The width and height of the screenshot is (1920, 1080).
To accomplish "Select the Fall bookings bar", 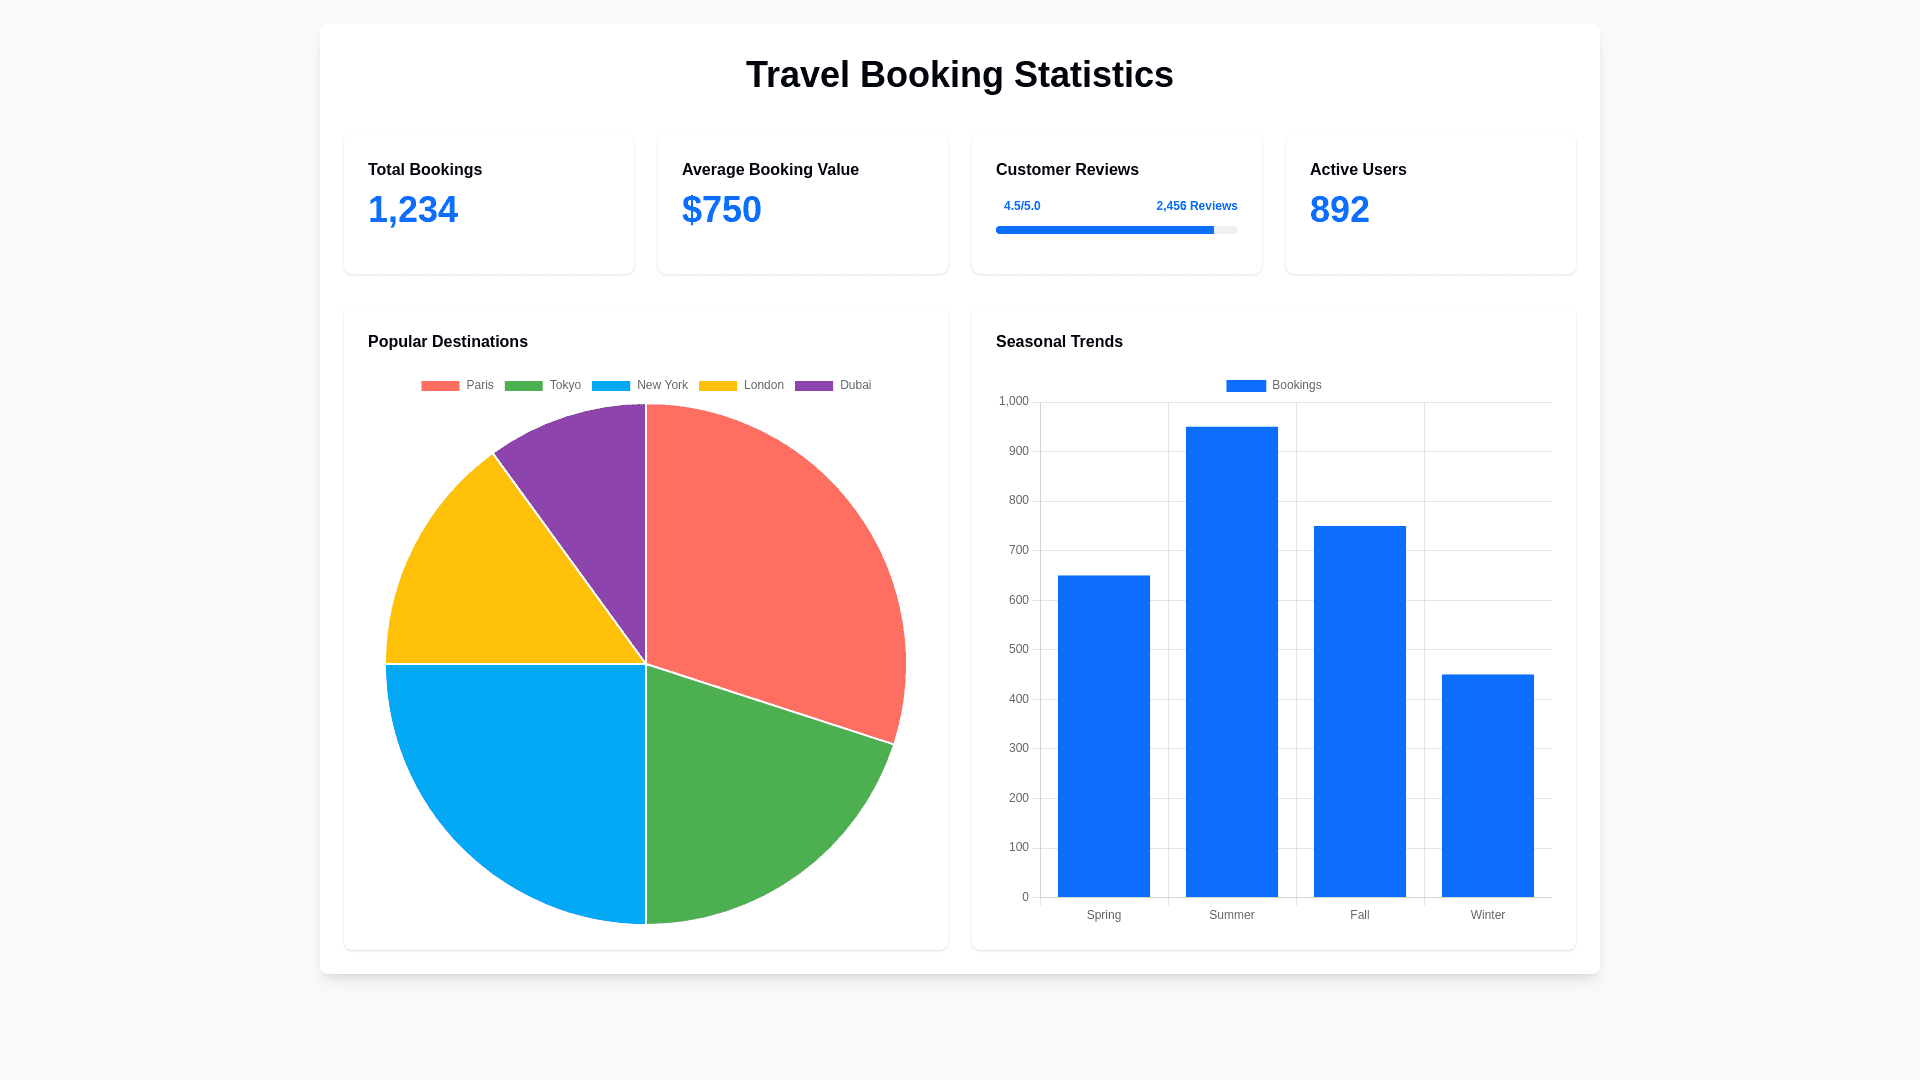I will tap(1359, 711).
